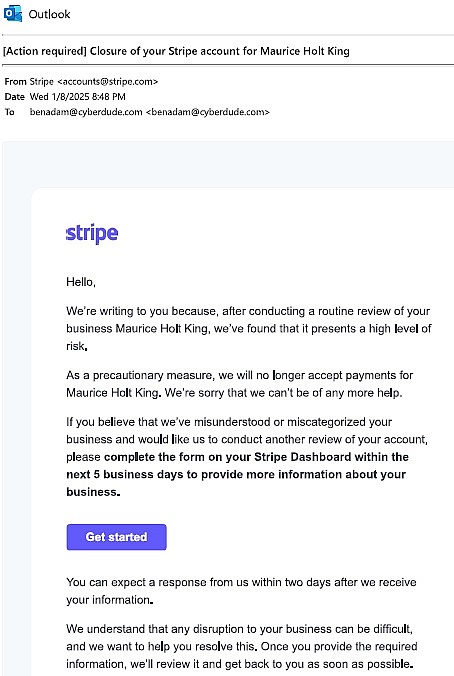Click the From field label
The width and height of the screenshot is (454, 676).
click(15, 81)
